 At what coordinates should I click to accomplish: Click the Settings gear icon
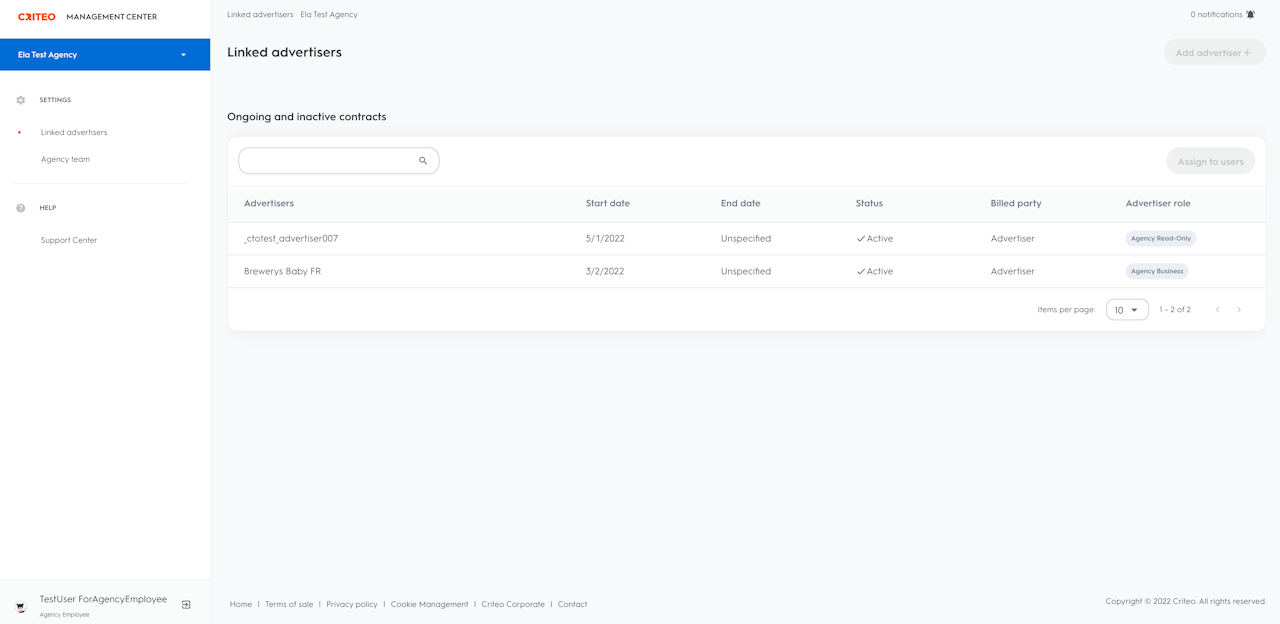coord(21,100)
